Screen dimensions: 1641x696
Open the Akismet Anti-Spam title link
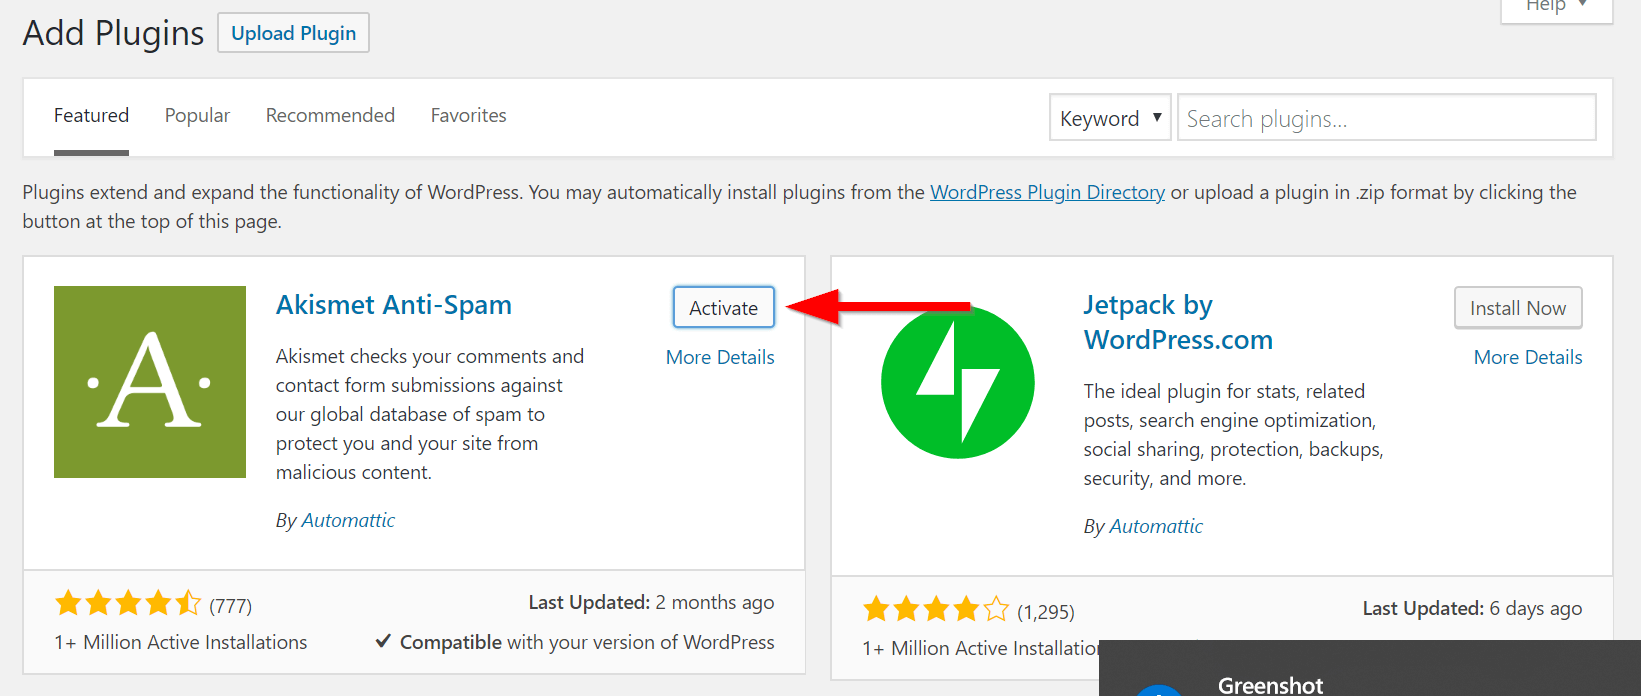click(x=394, y=305)
